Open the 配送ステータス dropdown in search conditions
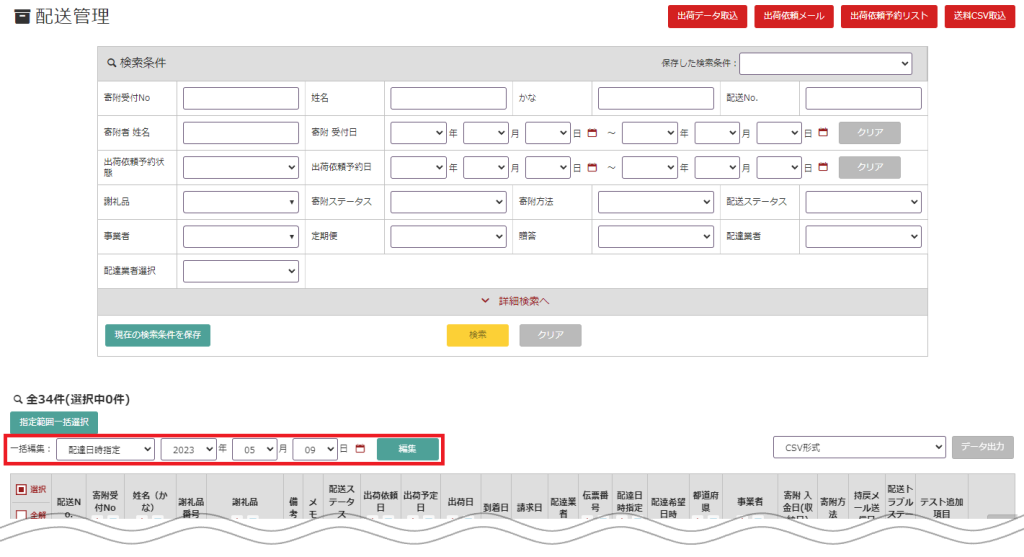Viewport: 1024px width, 557px height. click(862, 202)
